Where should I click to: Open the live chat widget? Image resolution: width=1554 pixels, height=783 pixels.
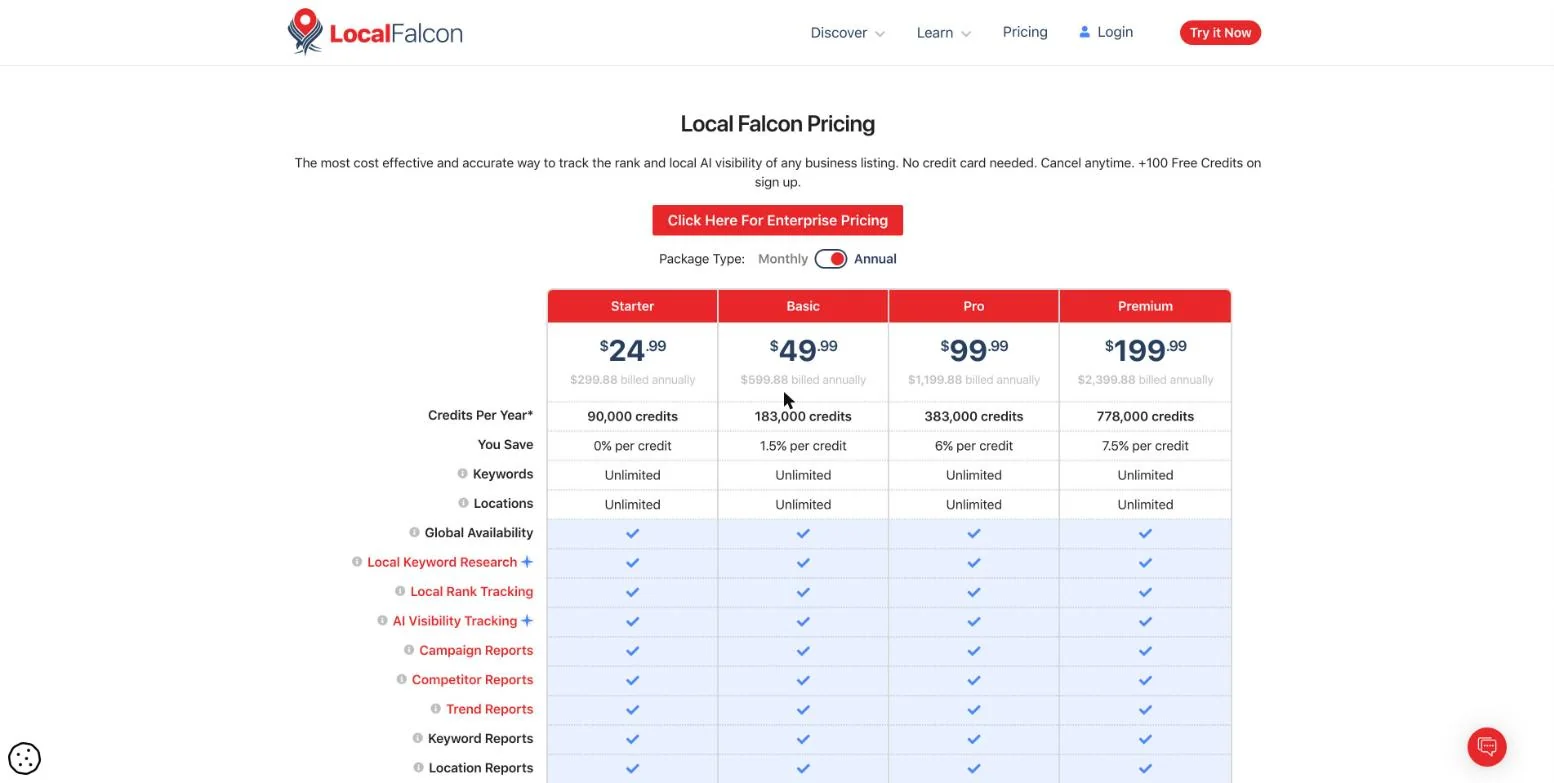(1487, 747)
